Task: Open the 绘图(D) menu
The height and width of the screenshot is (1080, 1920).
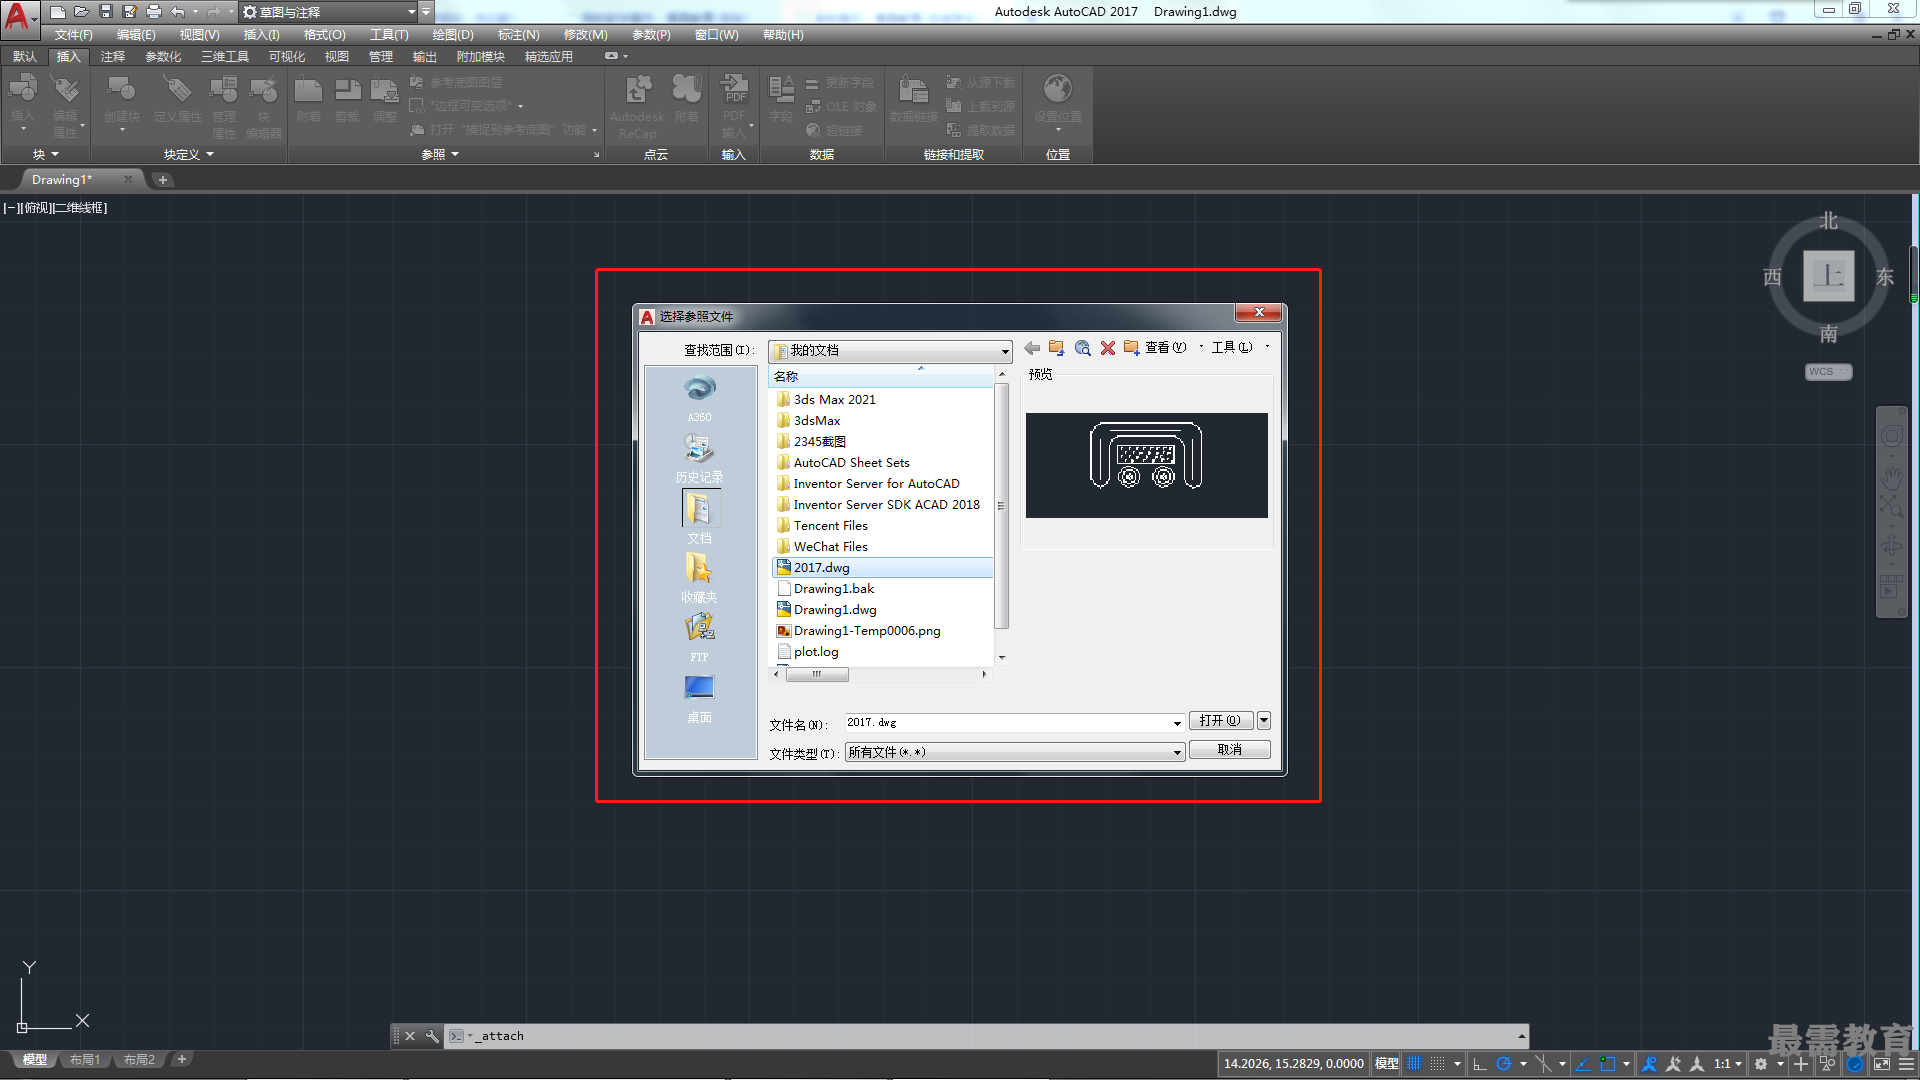Action: (x=453, y=35)
